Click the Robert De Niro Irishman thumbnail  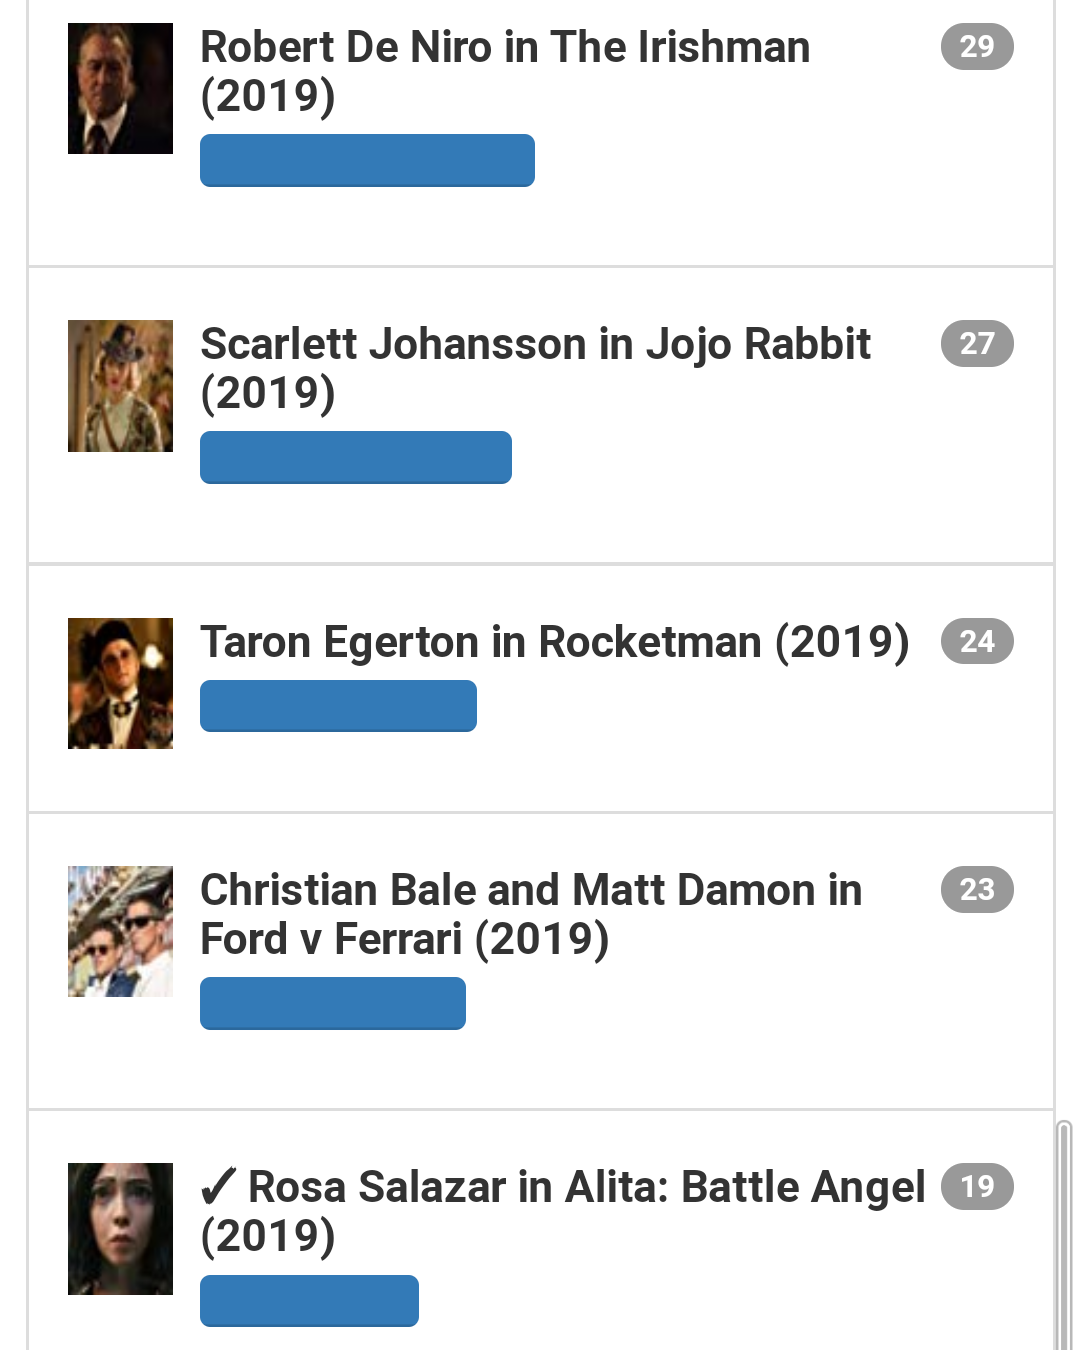120,88
